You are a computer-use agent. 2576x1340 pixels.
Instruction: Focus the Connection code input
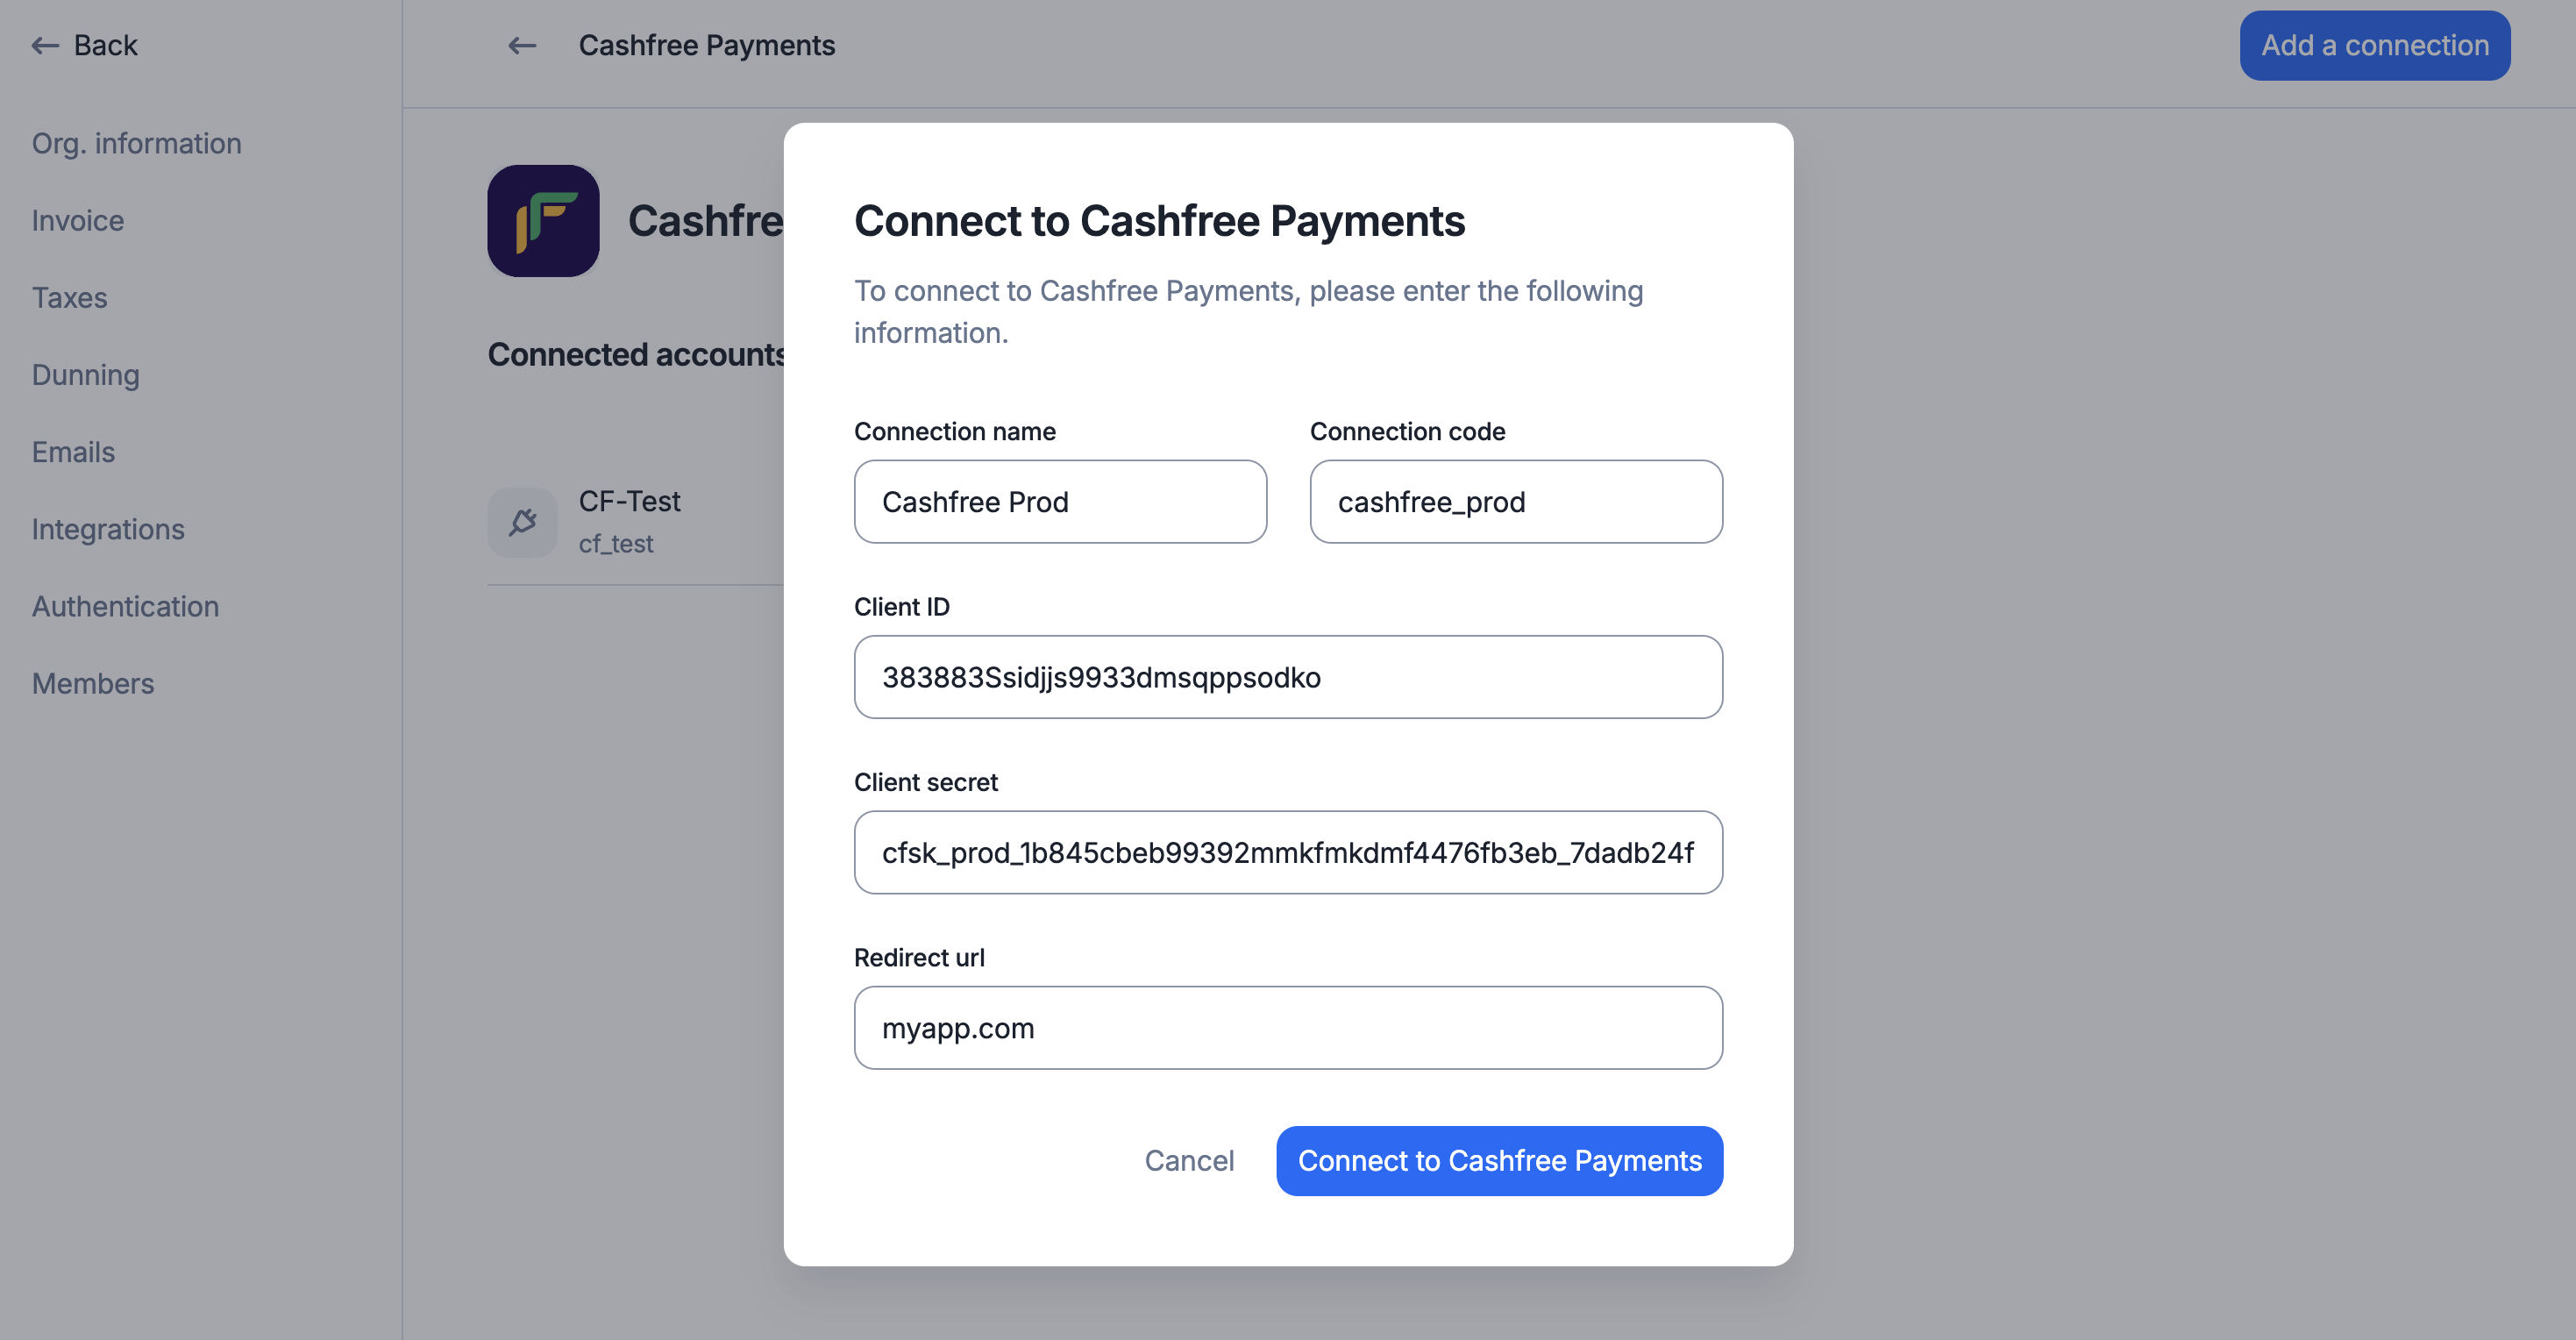click(x=1516, y=501)
